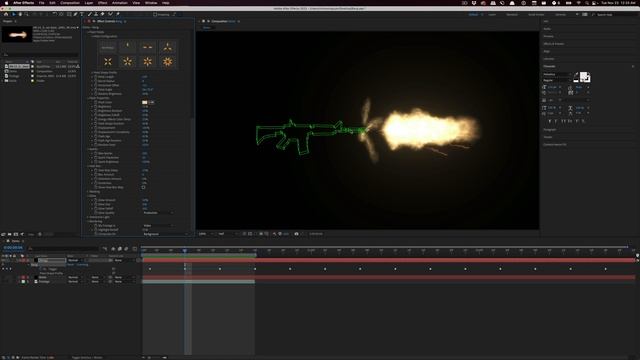
Task: Choose the eight-point flash configuration
Action: pyautogui.click(x=167, y=62)
